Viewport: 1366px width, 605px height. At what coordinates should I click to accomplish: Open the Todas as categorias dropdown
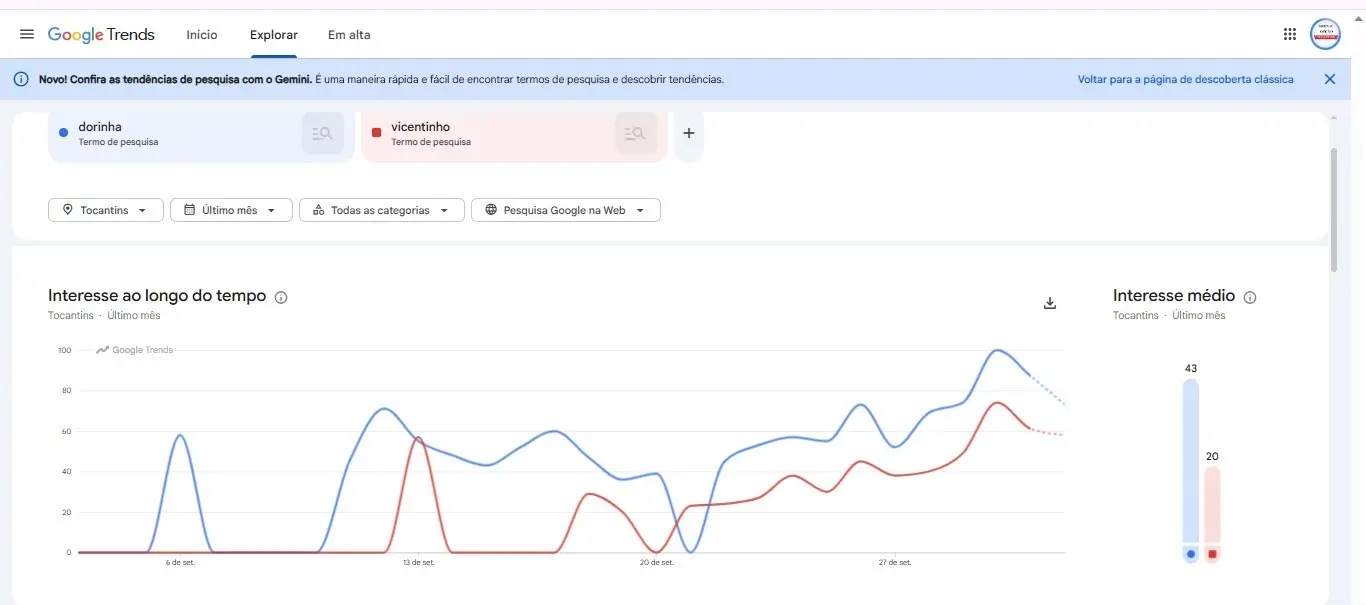click(382, 210)
